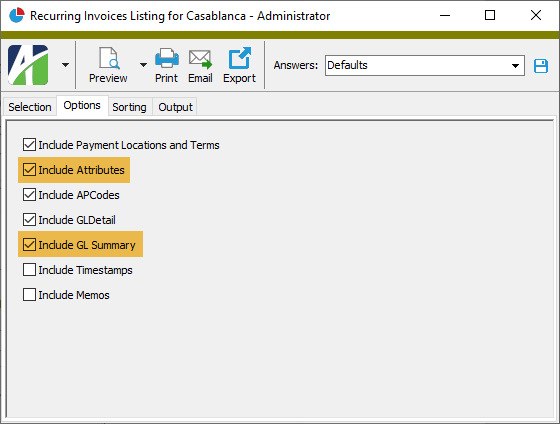This screenshot has width=560, height=424.
Task: Toggle the Include Attributes checkbox
Action: (x=29, y=170)
